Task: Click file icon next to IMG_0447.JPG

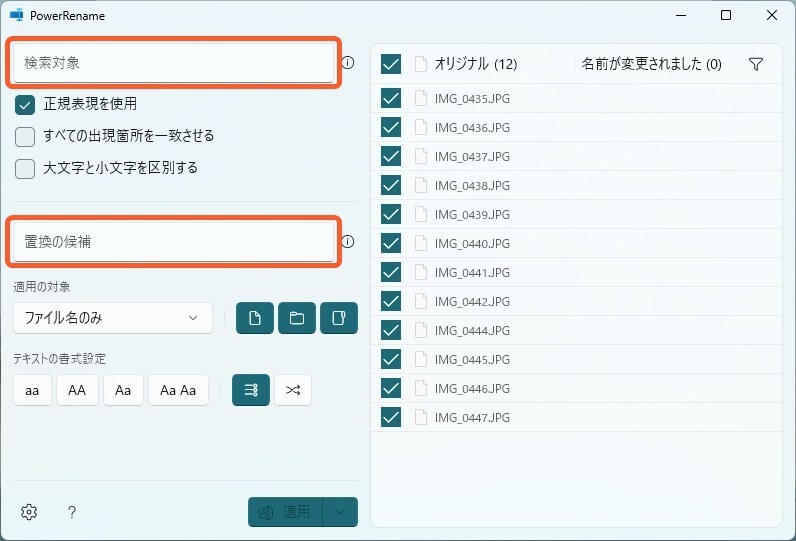Action: 421,417
